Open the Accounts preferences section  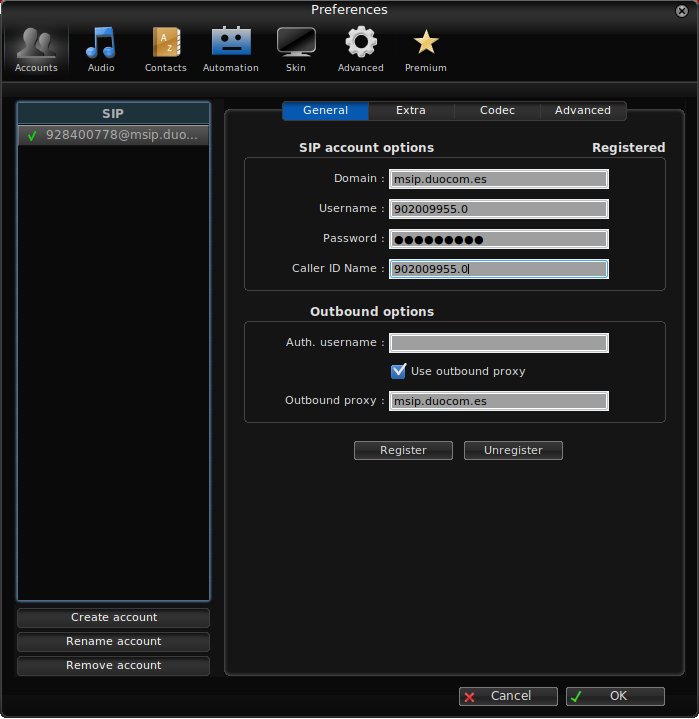click(x=36, y=48)
